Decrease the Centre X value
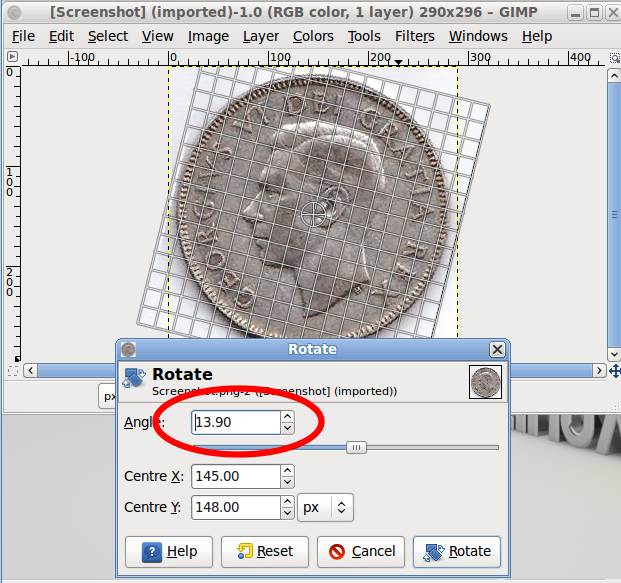The height and width of the screenshot is (583, 621). pyautogui.click(x=288, y=482)
